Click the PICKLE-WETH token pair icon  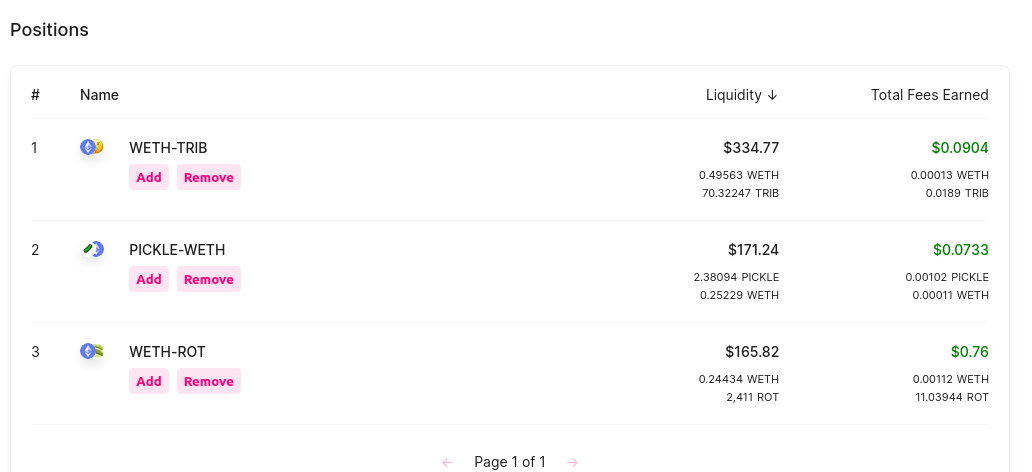tap(92, 249)
